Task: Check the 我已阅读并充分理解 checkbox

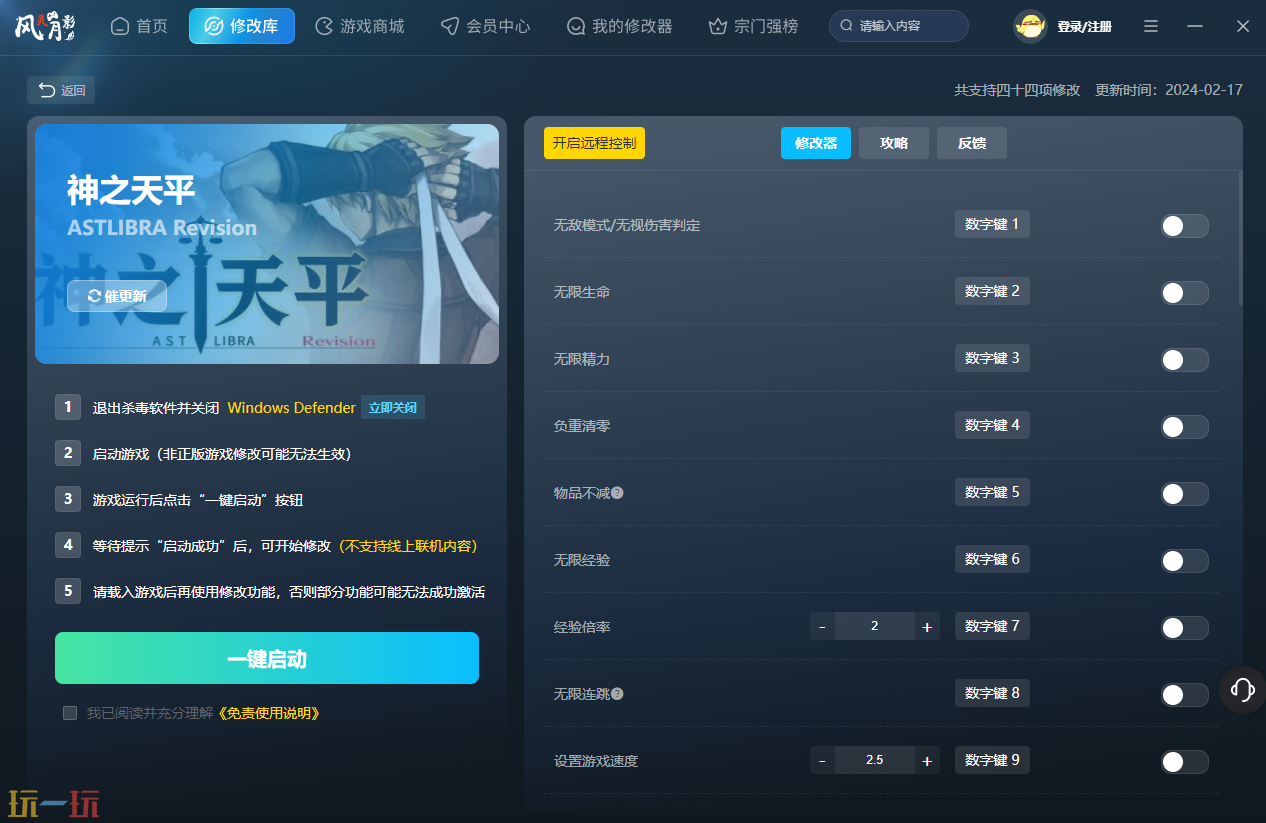Action: pyautogui.click(x=70, y=713)
